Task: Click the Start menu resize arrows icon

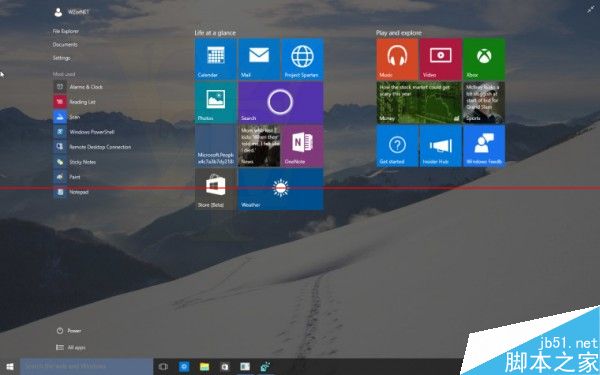Action: [591, 10]
